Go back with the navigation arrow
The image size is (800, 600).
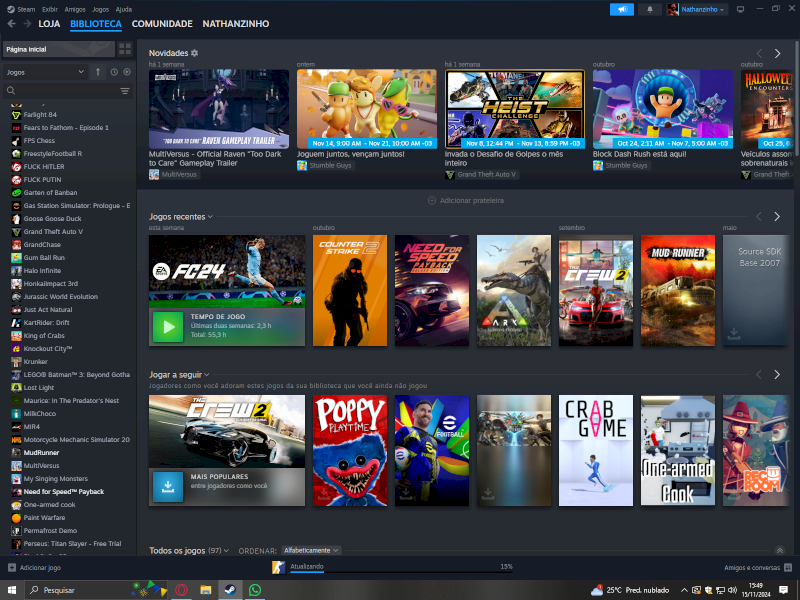11,23
